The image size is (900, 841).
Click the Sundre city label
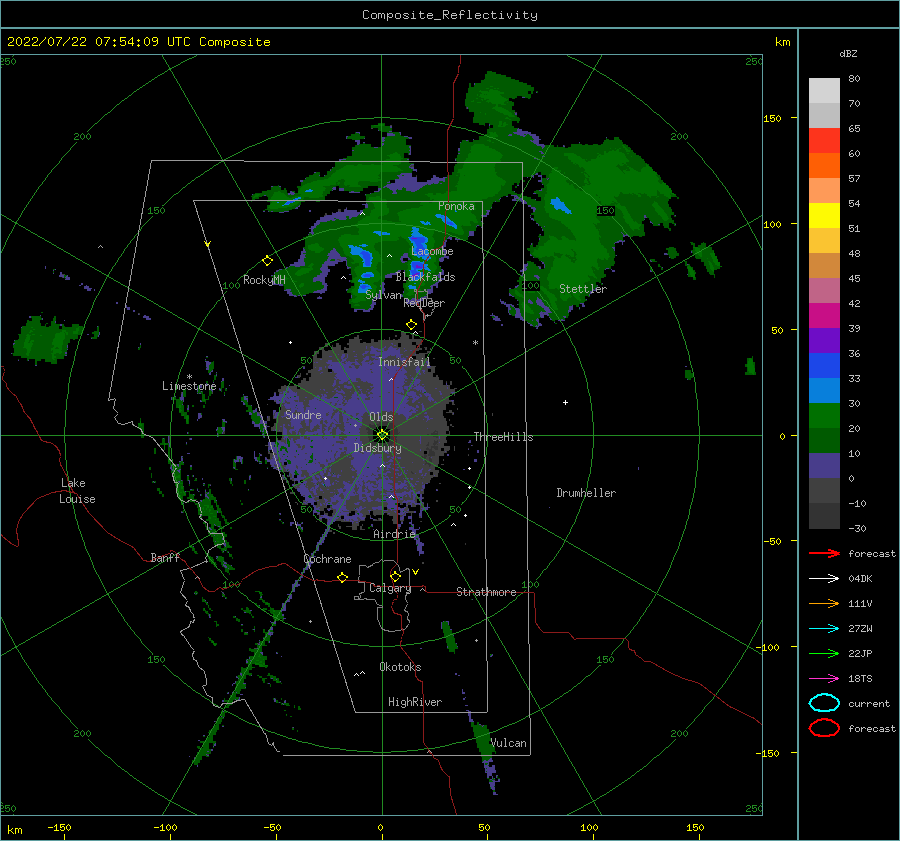(x=303, y=415)
